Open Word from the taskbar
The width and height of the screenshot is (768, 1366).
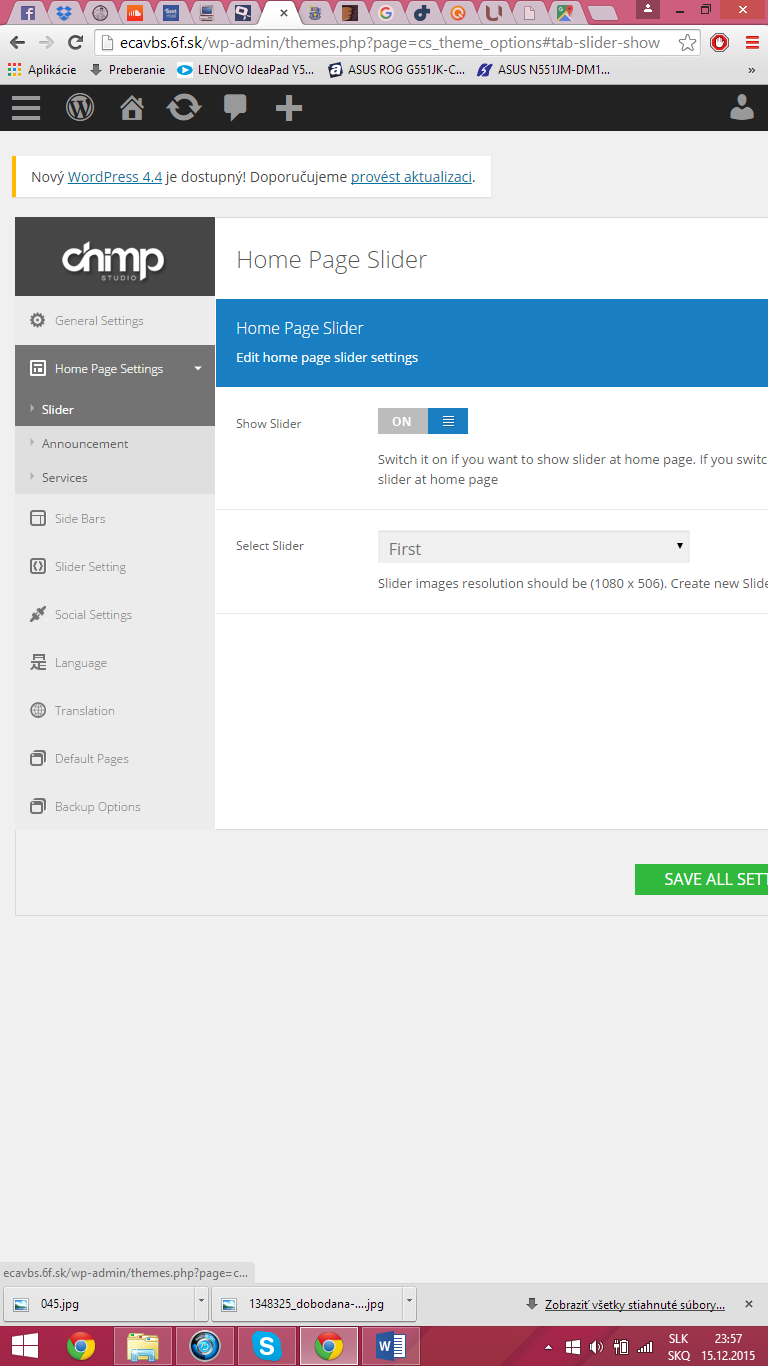click(389, 1347)
